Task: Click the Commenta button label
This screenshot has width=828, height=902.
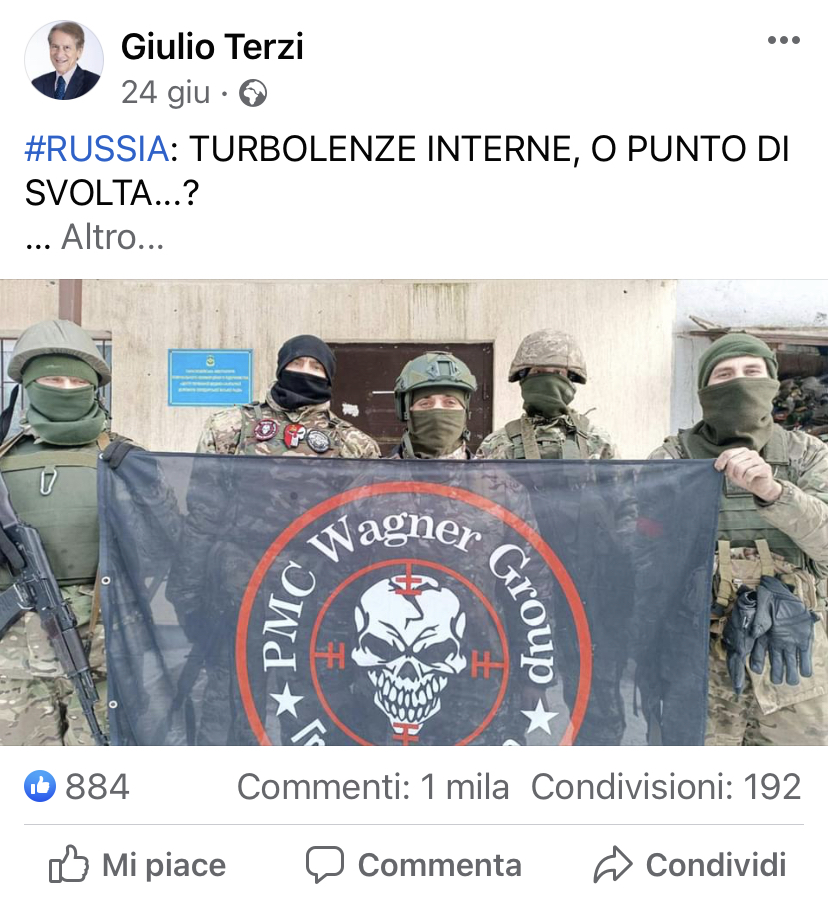Action: tap(440, 865)
